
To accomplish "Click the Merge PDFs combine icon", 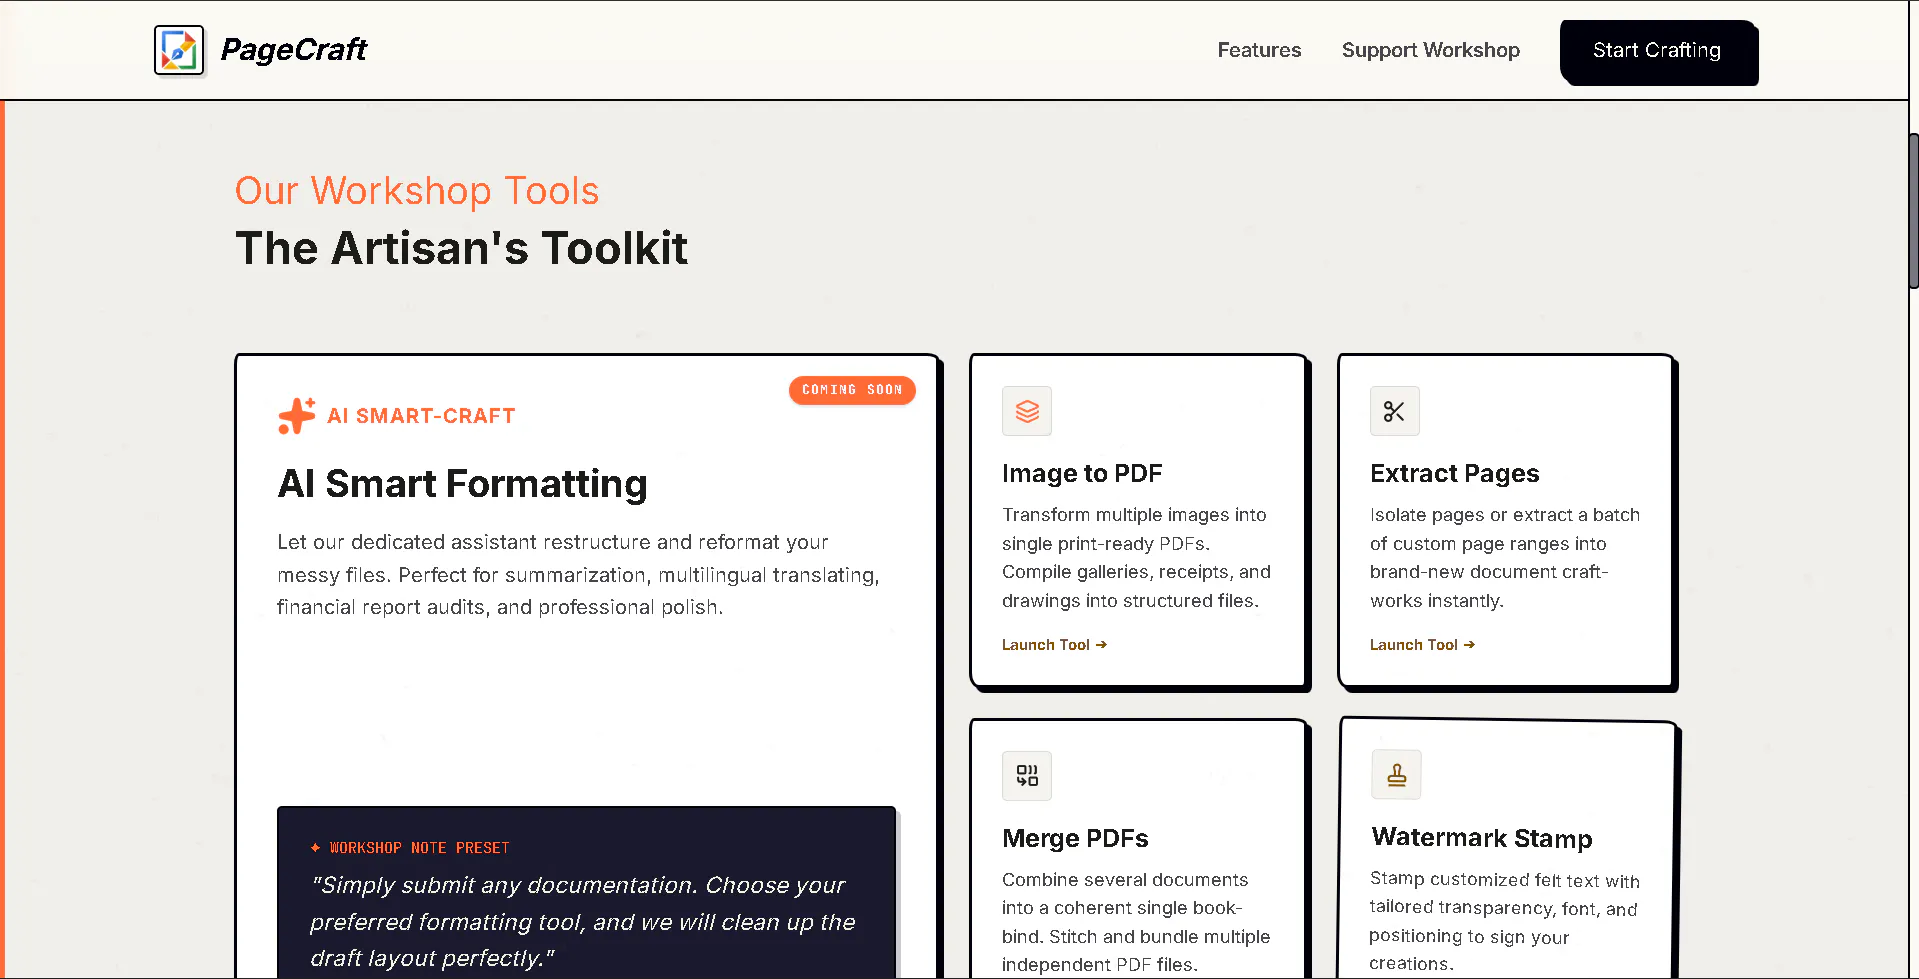I will [x=1027, y=776].
